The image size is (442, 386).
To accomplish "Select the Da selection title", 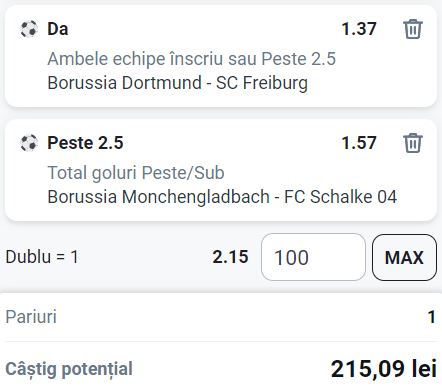I will point(58,29).
